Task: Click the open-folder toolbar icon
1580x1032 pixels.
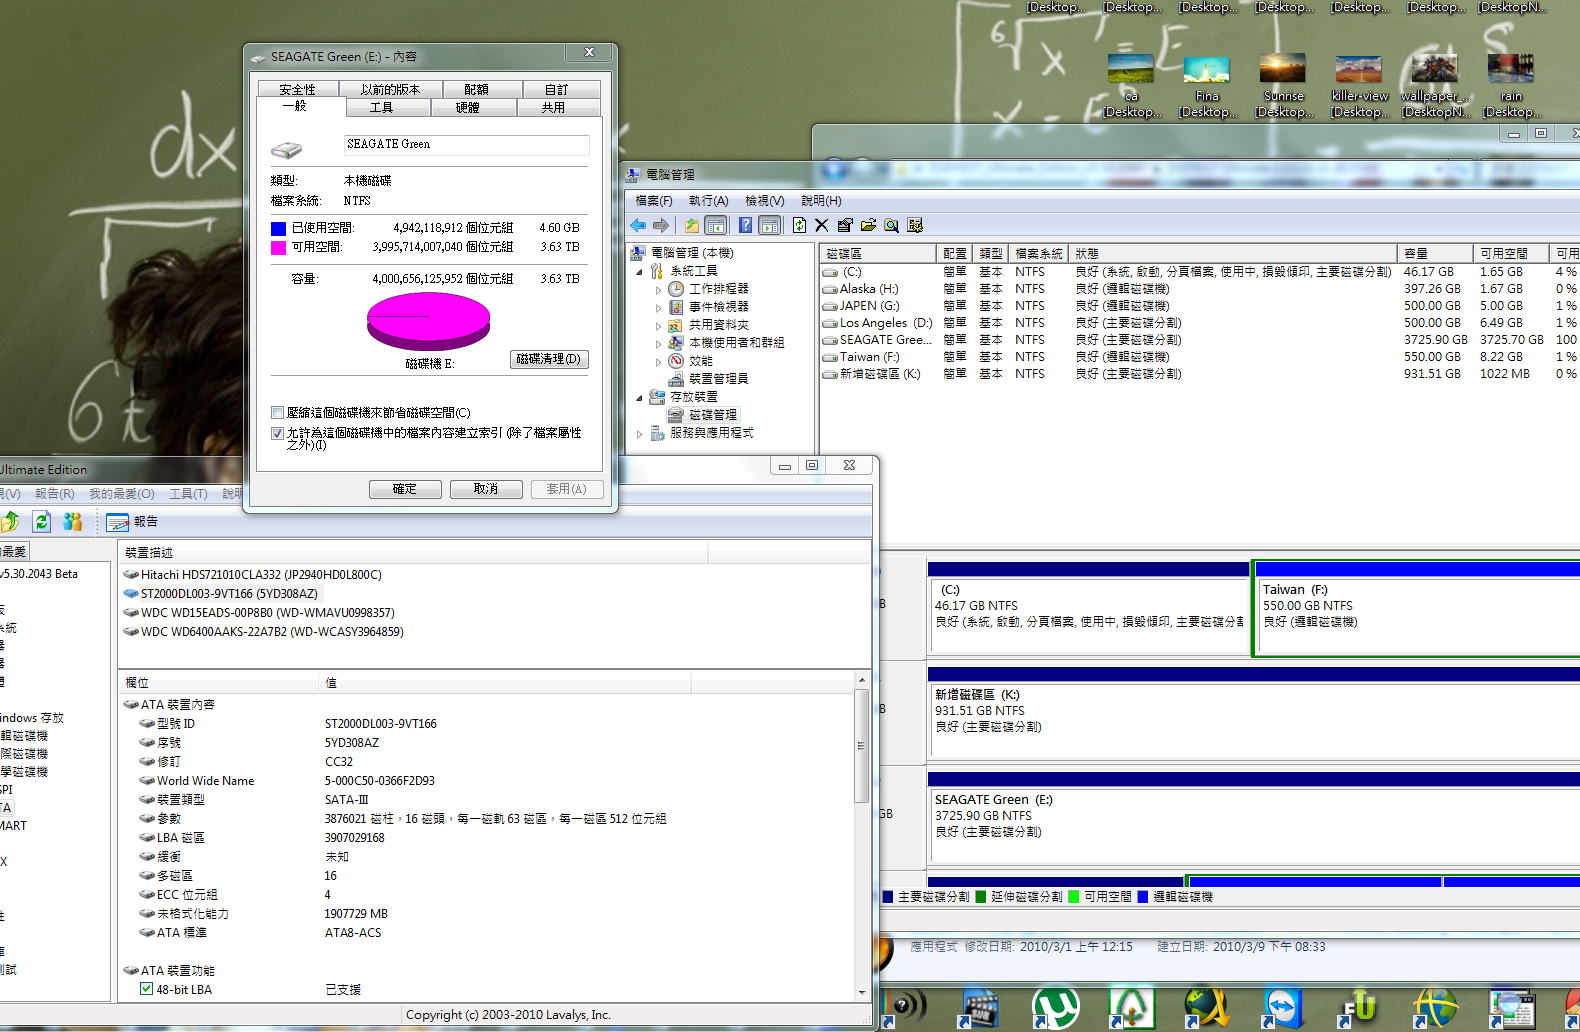Action: [868, 226]
